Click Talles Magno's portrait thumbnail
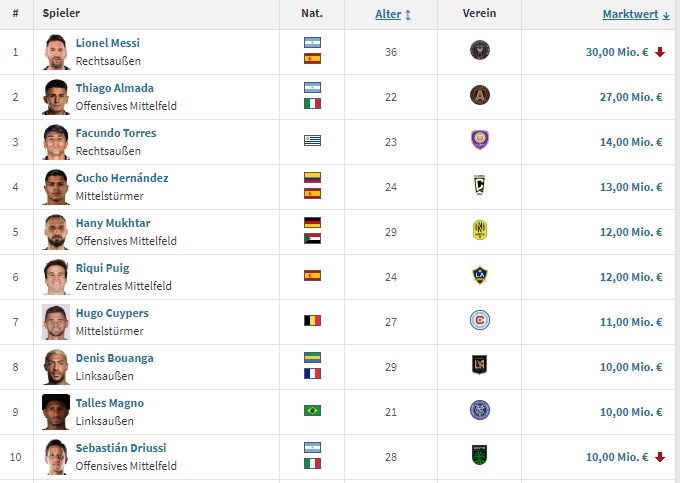Viewport: 680px width, 483px height. click(x=56, y=412)
